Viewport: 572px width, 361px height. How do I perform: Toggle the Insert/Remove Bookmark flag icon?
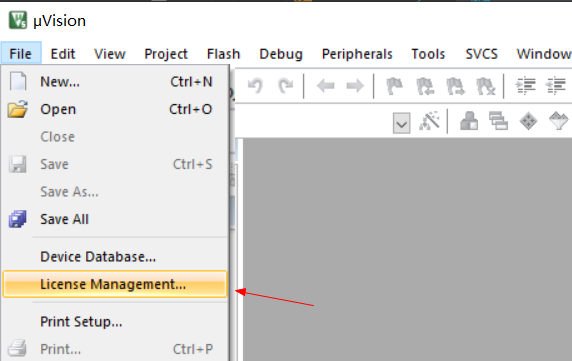394,86
